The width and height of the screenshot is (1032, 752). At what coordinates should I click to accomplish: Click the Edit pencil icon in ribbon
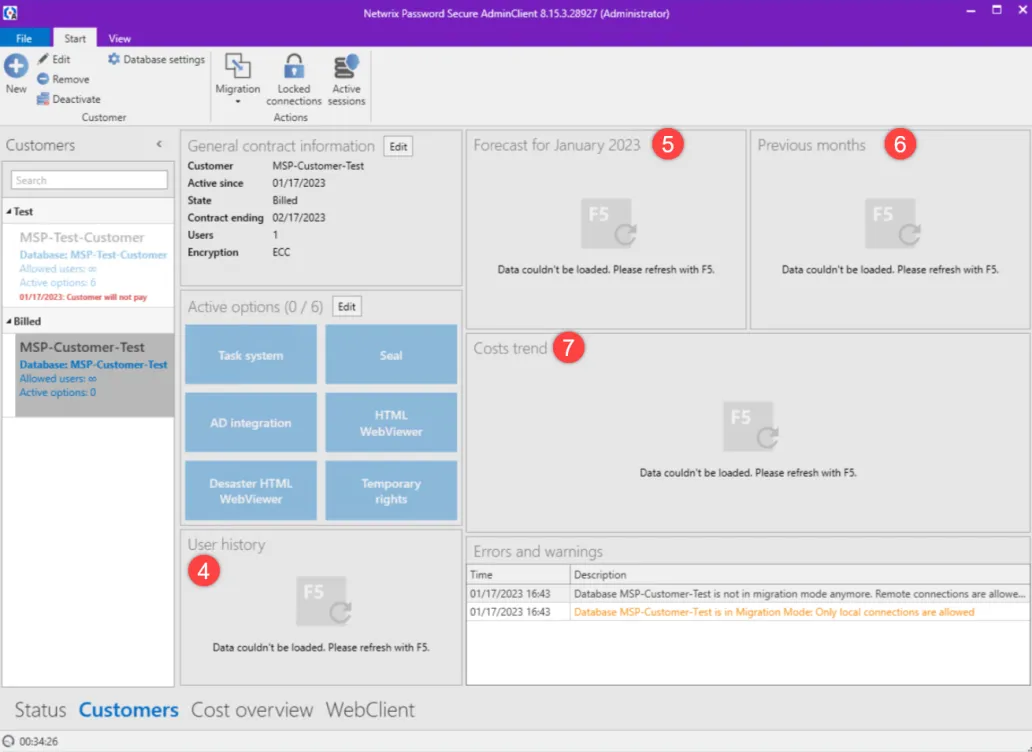(x=43, y=59)
